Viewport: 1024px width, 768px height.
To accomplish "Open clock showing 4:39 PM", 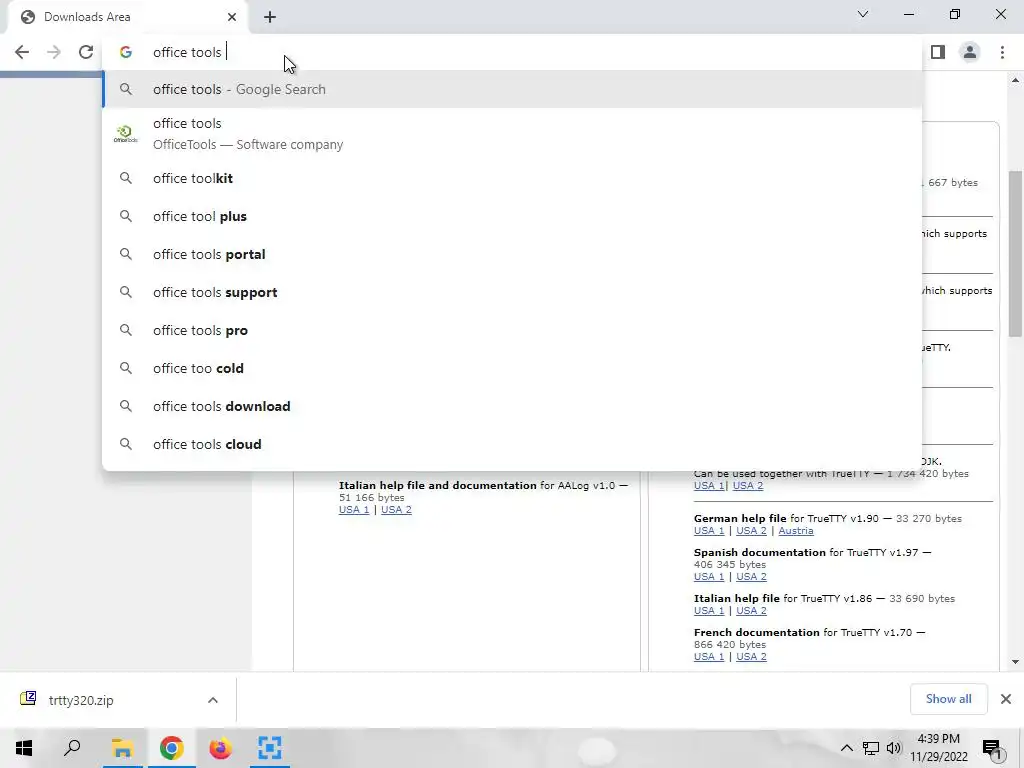I will click(x=938, y=748).
